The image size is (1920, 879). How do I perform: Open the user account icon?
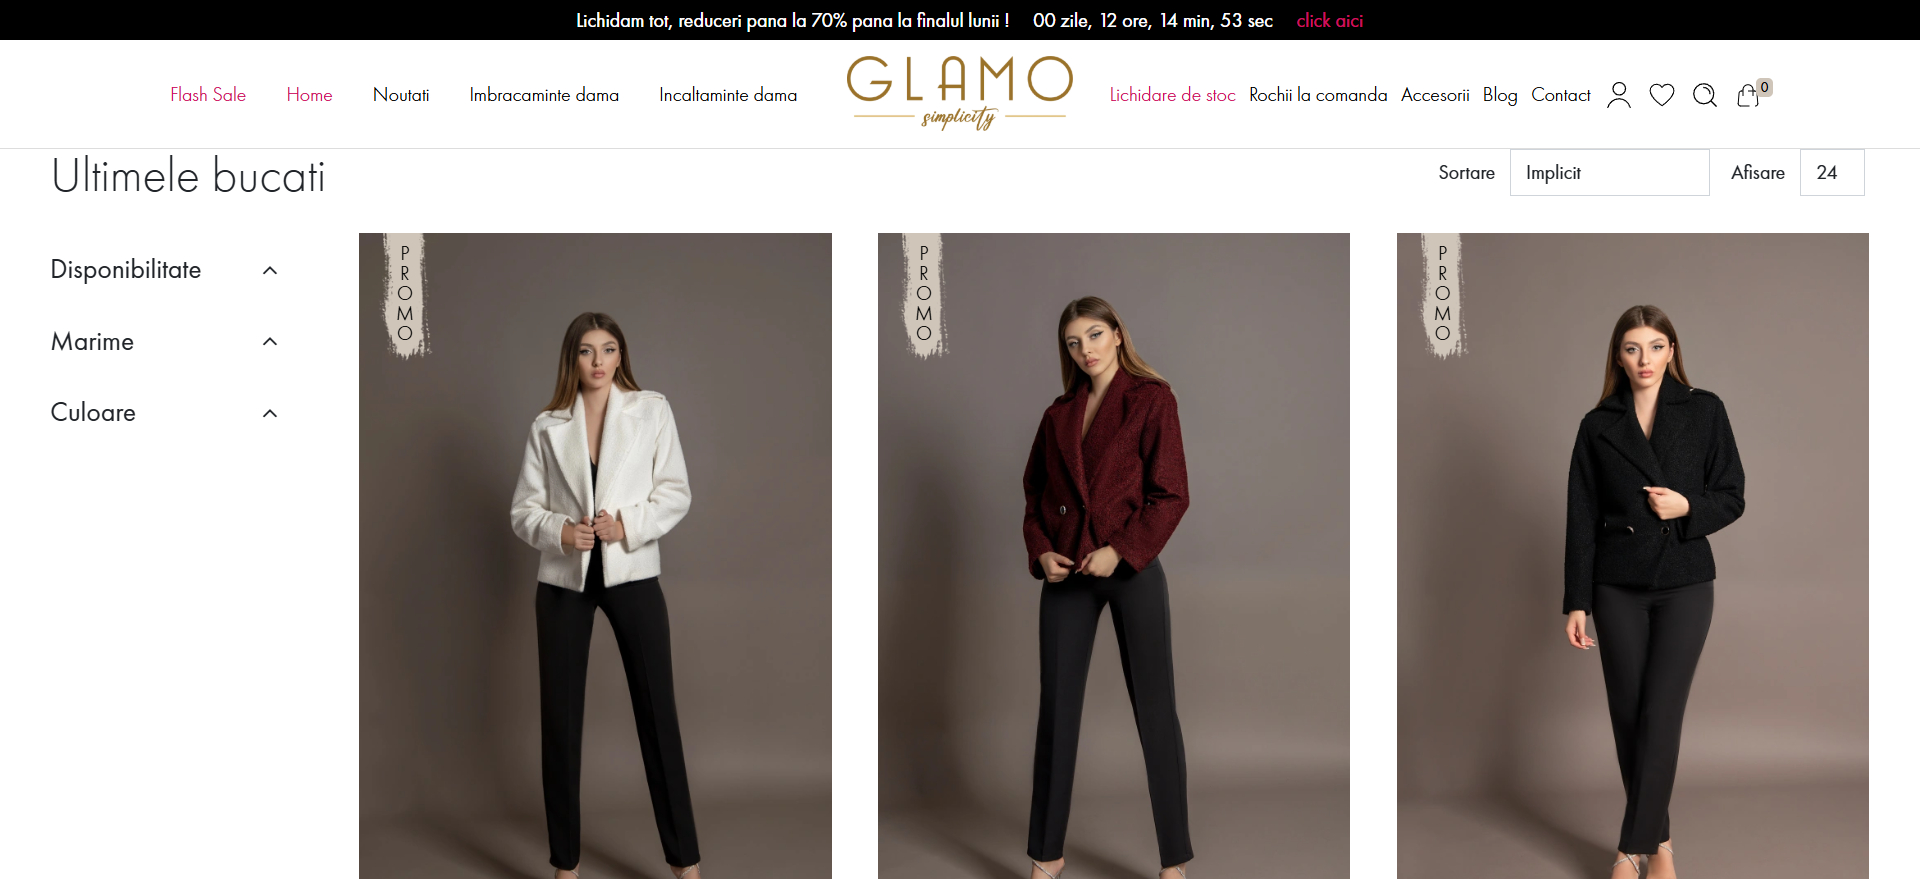(1618, 95)
